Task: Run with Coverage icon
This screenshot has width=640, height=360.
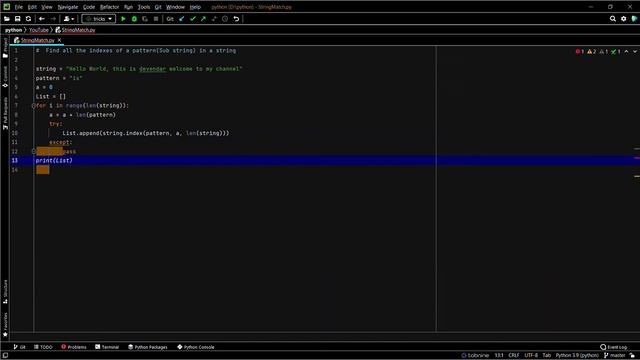Action: point(145,19)
